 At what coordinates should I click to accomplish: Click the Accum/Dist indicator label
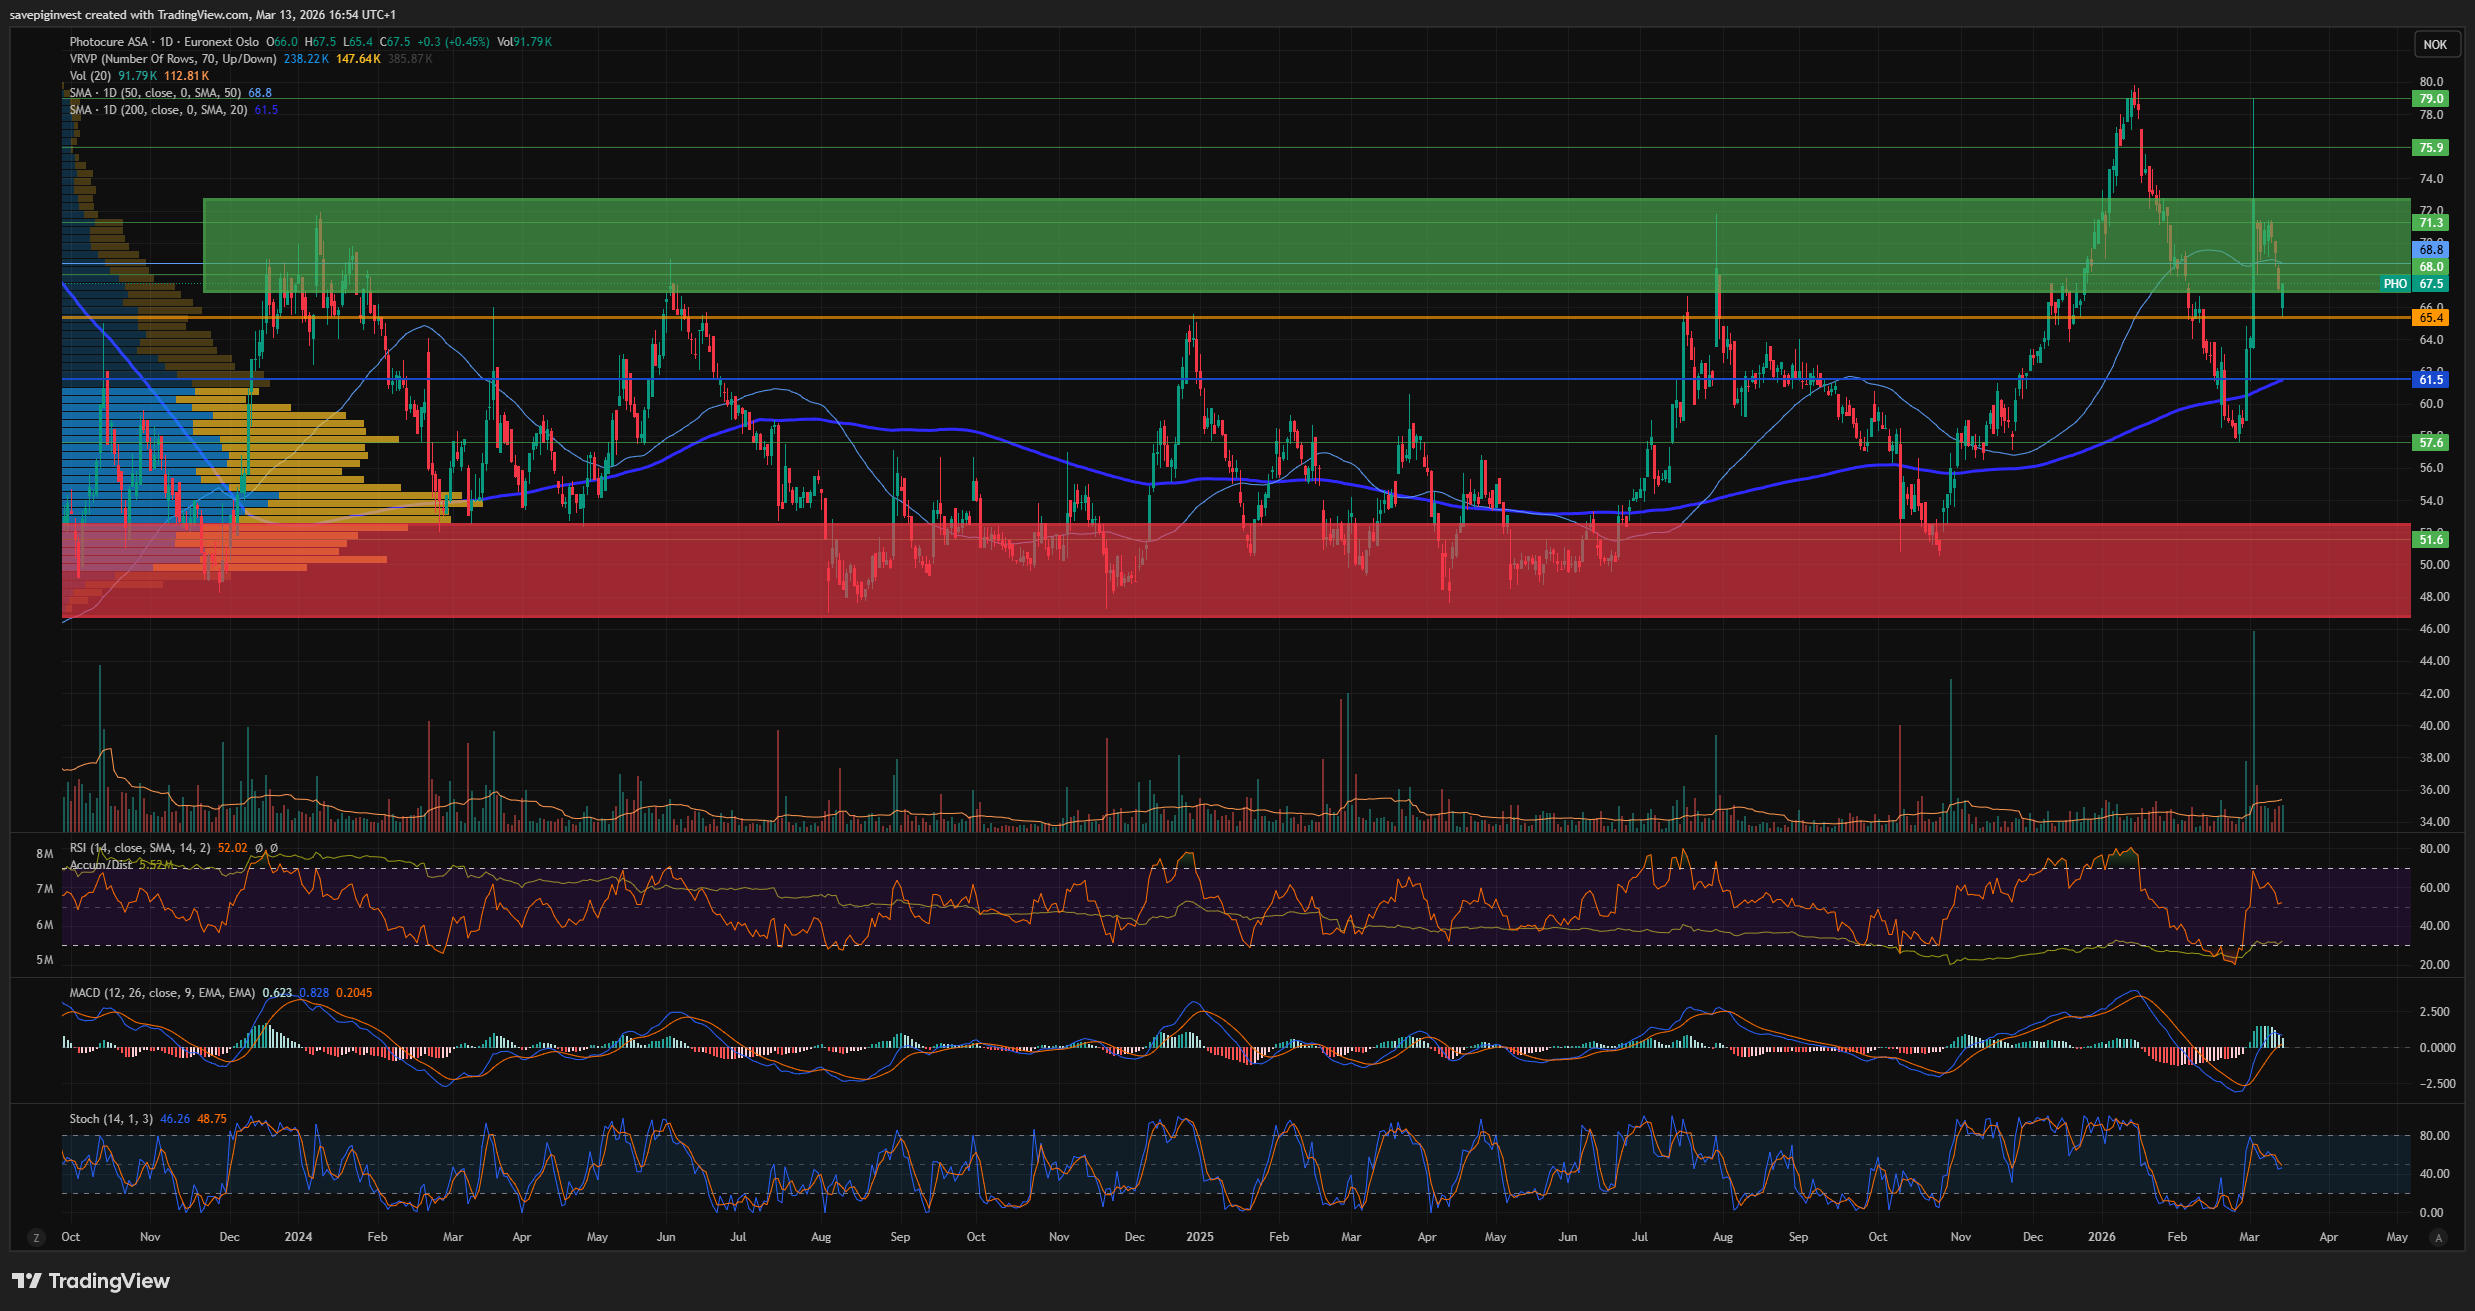(100, 865)
